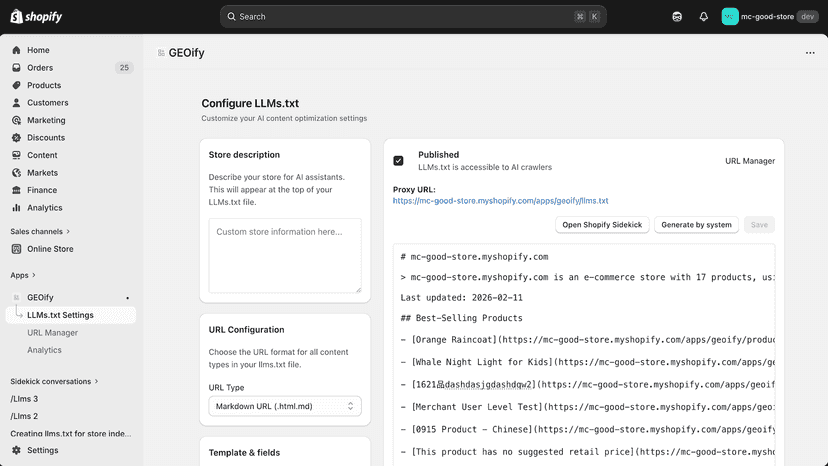This screenshot has width=828, height=466.
Task: Click the Discounts badge icon
Action: coord(16,137)
